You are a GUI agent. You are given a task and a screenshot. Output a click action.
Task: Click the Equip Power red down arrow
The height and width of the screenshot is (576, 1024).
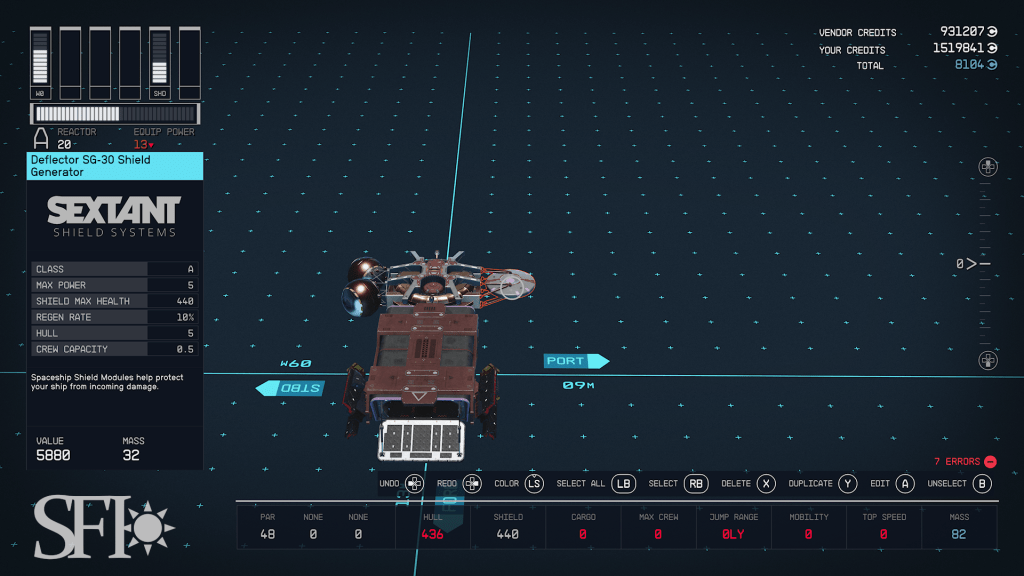click(151, 146)
